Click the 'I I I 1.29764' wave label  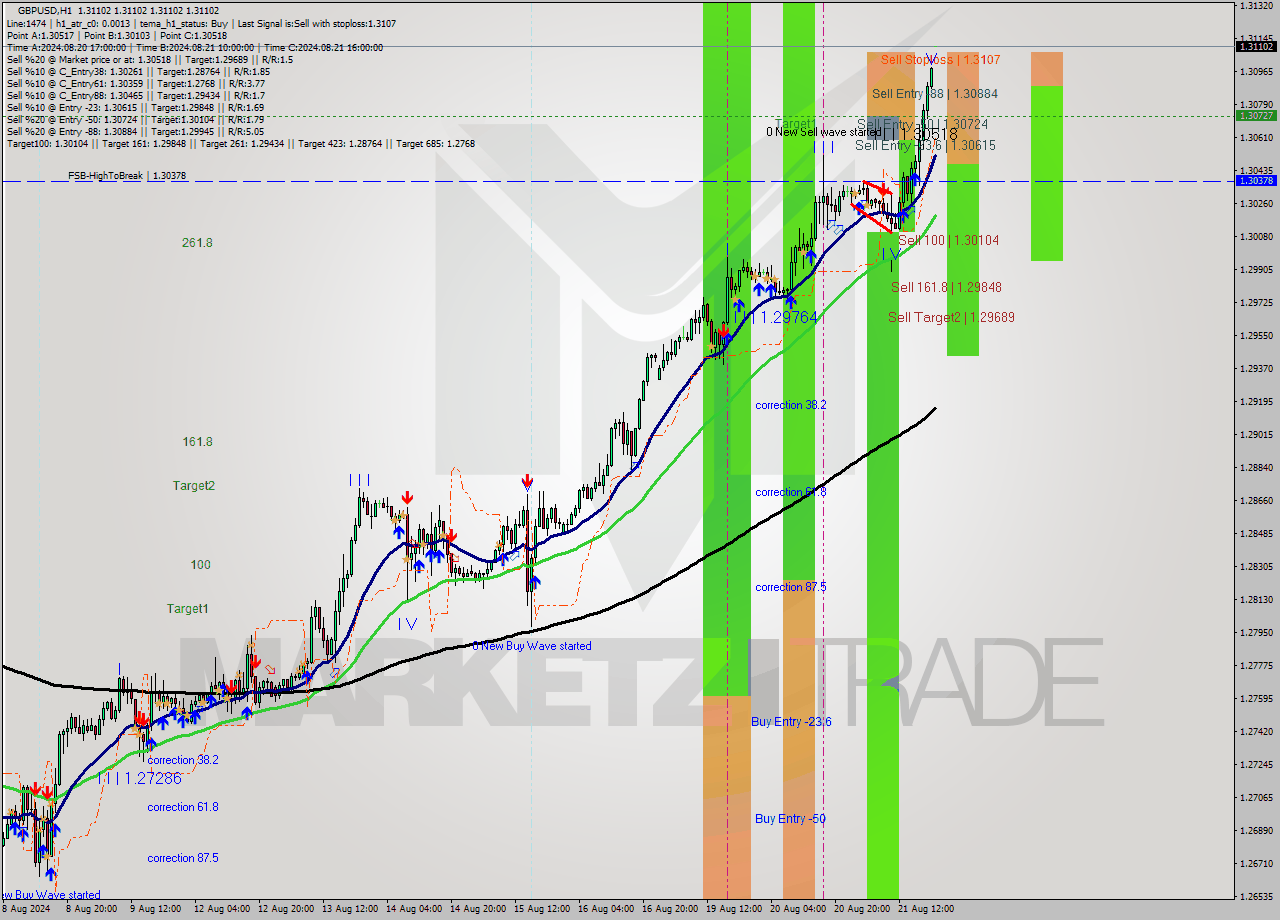coord(776,317)
